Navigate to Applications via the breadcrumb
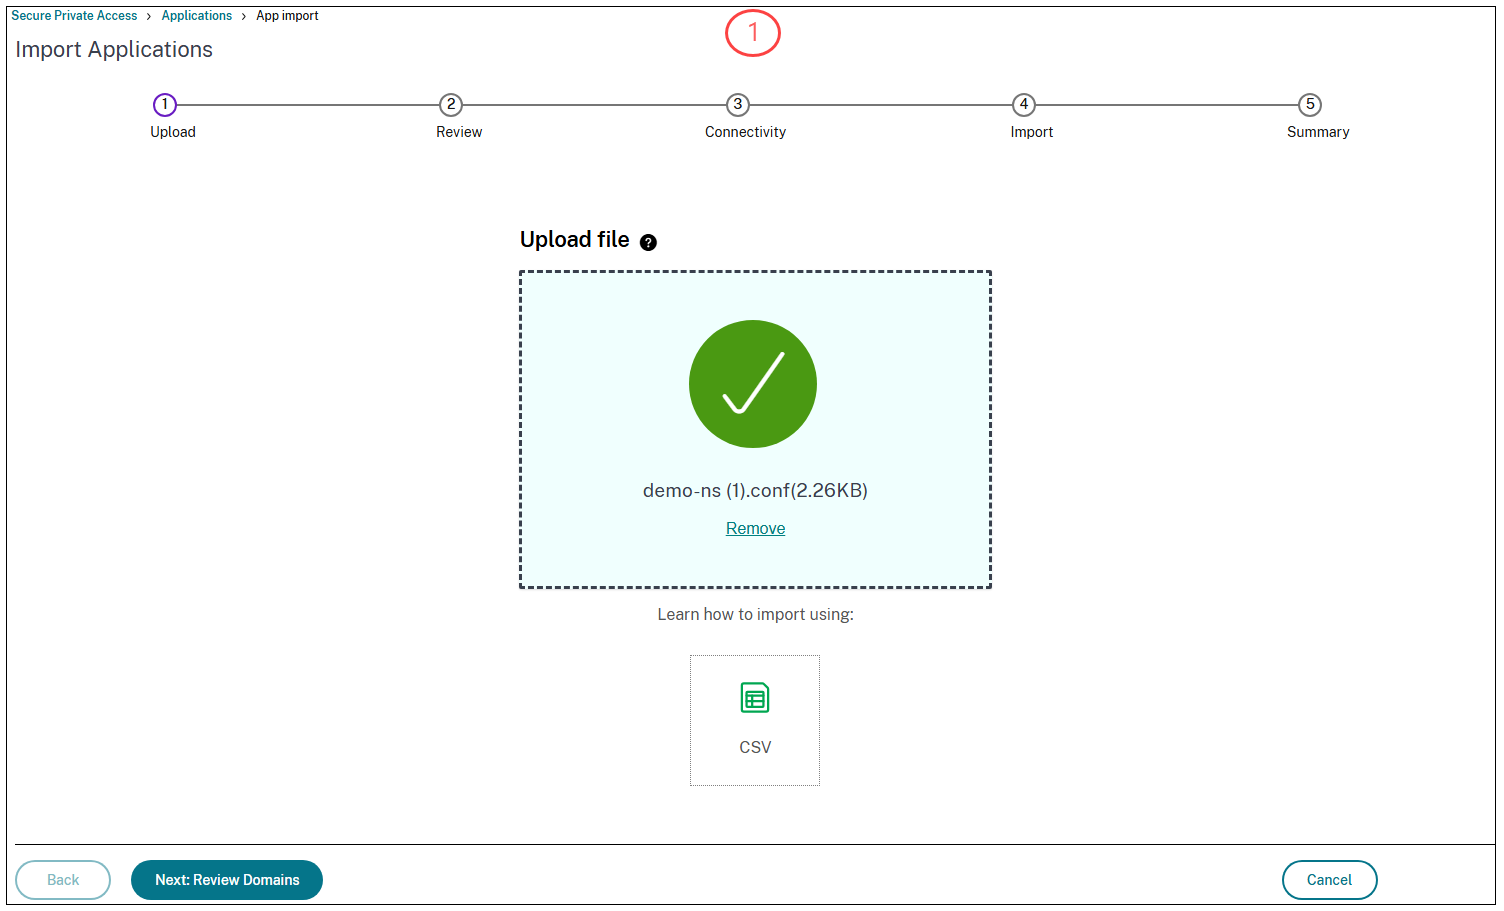This screenshot has height=911, width=1504. click(x=196, y=15)
